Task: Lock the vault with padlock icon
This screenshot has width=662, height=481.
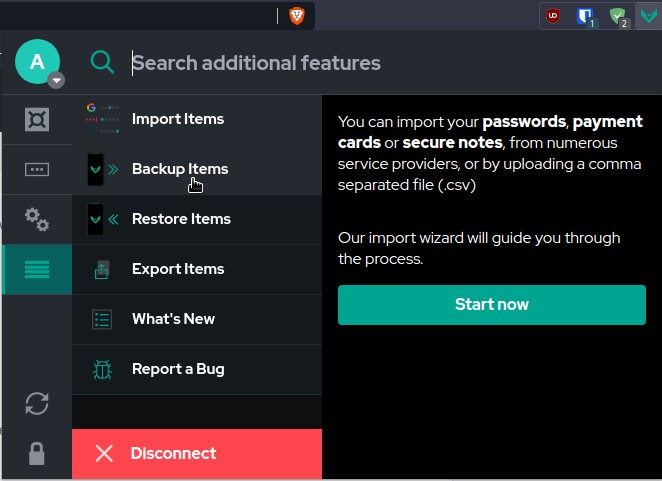Action: 37,453
